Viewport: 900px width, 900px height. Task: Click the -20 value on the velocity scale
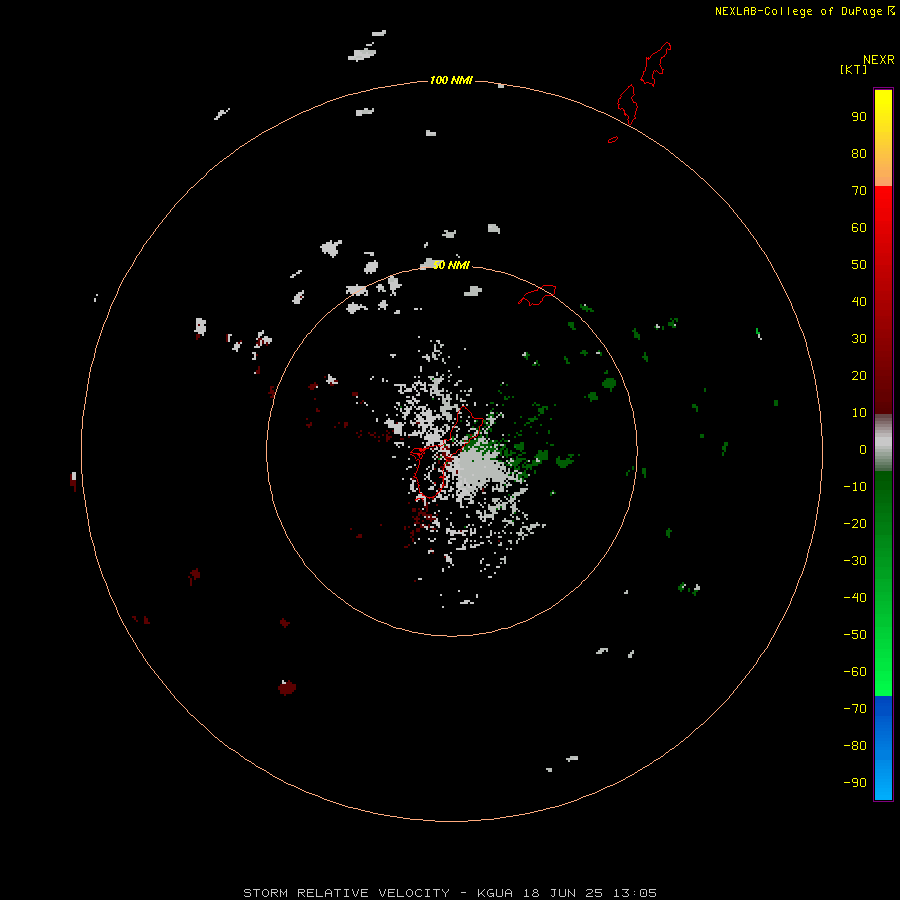[855, 523]
